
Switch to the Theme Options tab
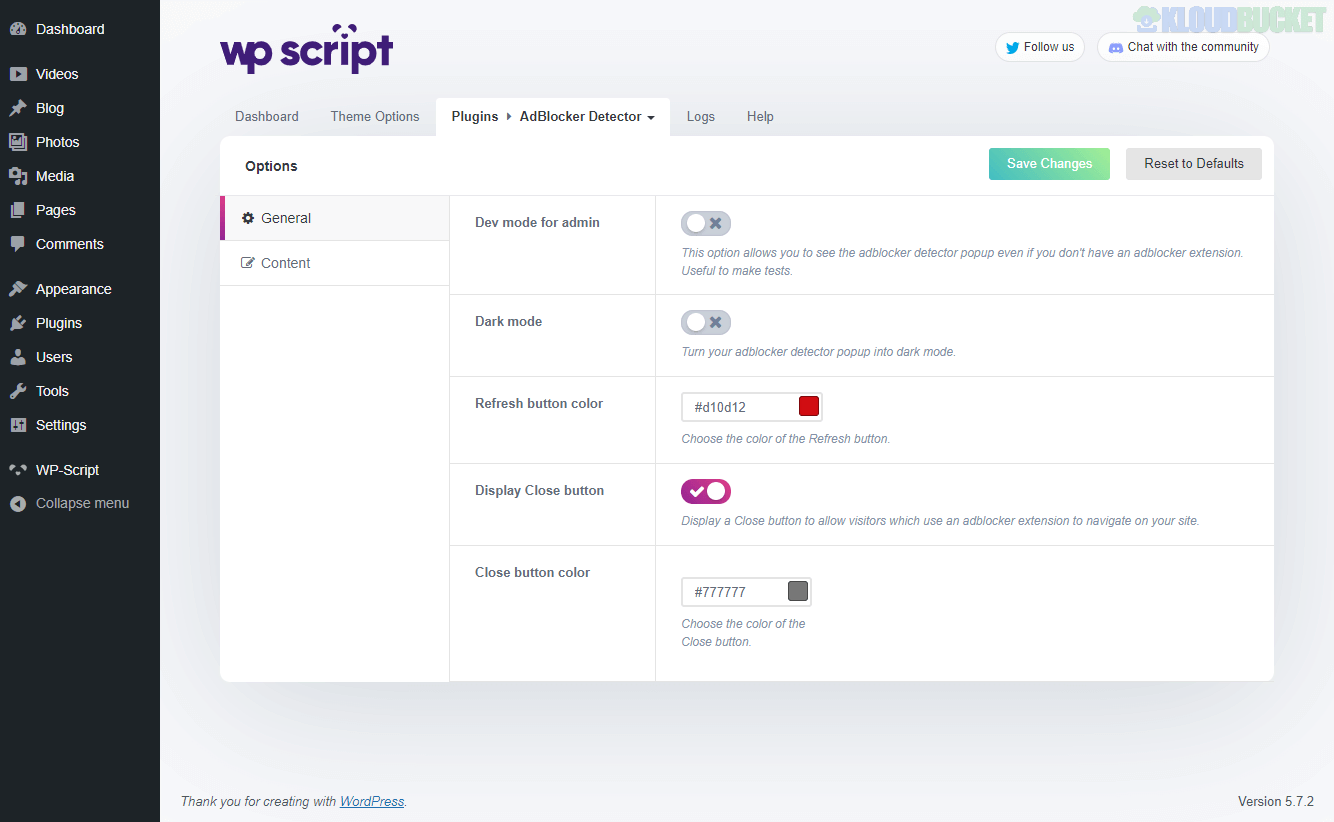coord(375,117)
